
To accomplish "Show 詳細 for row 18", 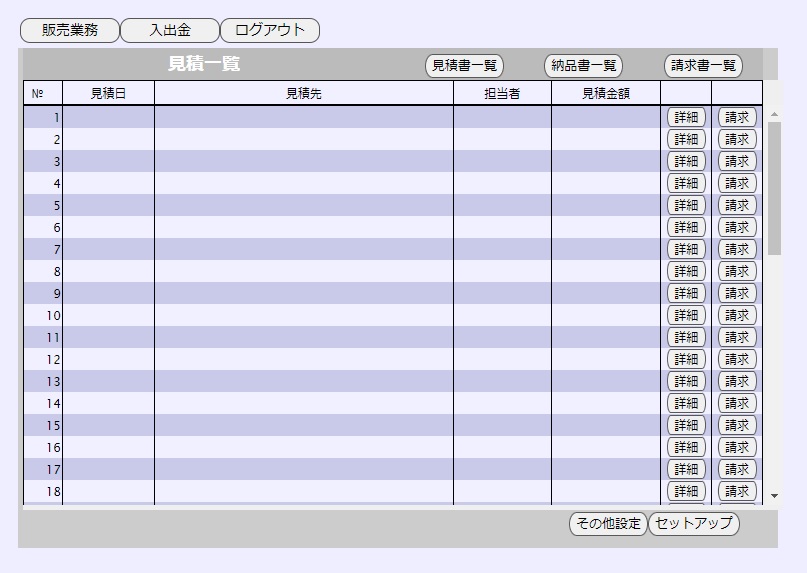I will (686, 492).
